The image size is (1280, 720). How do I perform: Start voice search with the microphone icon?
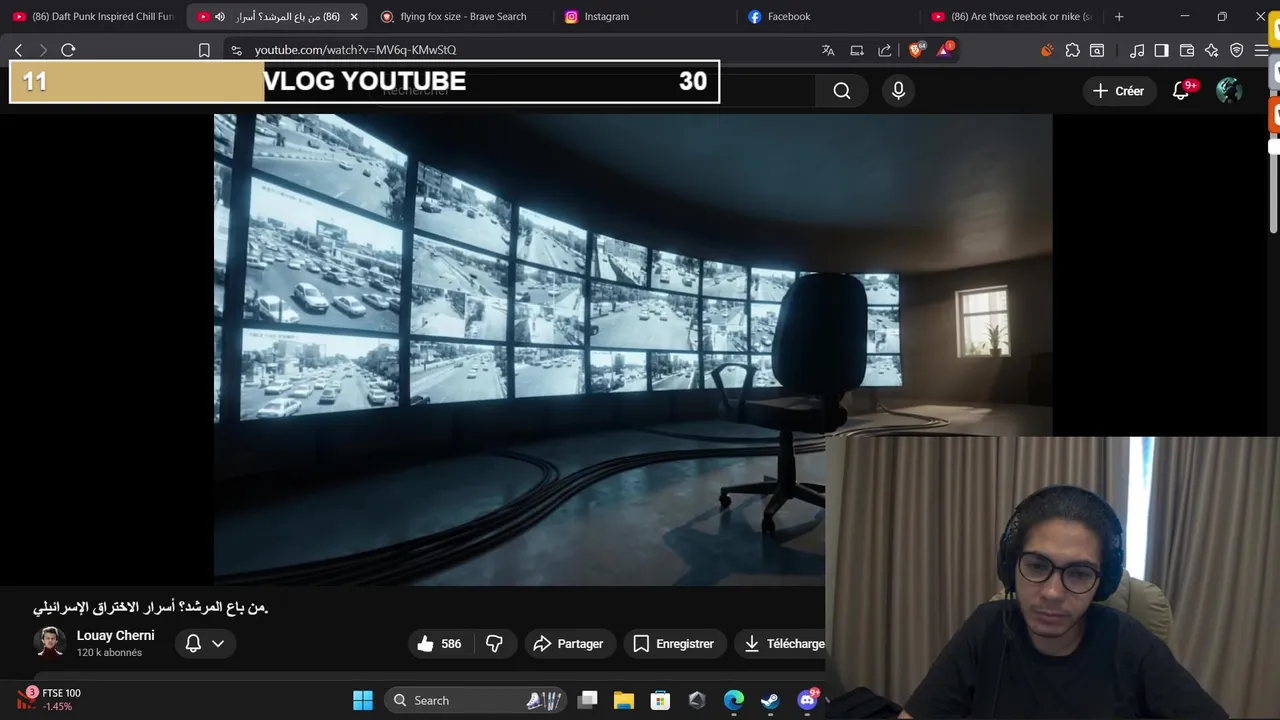[x=898, y=91]
